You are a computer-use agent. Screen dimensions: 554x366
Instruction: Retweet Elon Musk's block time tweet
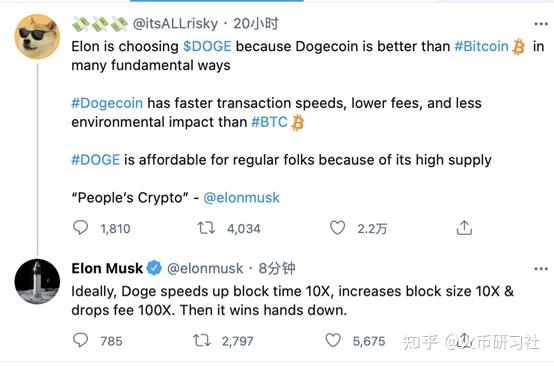pyautogui.click(x=202, y=340)
